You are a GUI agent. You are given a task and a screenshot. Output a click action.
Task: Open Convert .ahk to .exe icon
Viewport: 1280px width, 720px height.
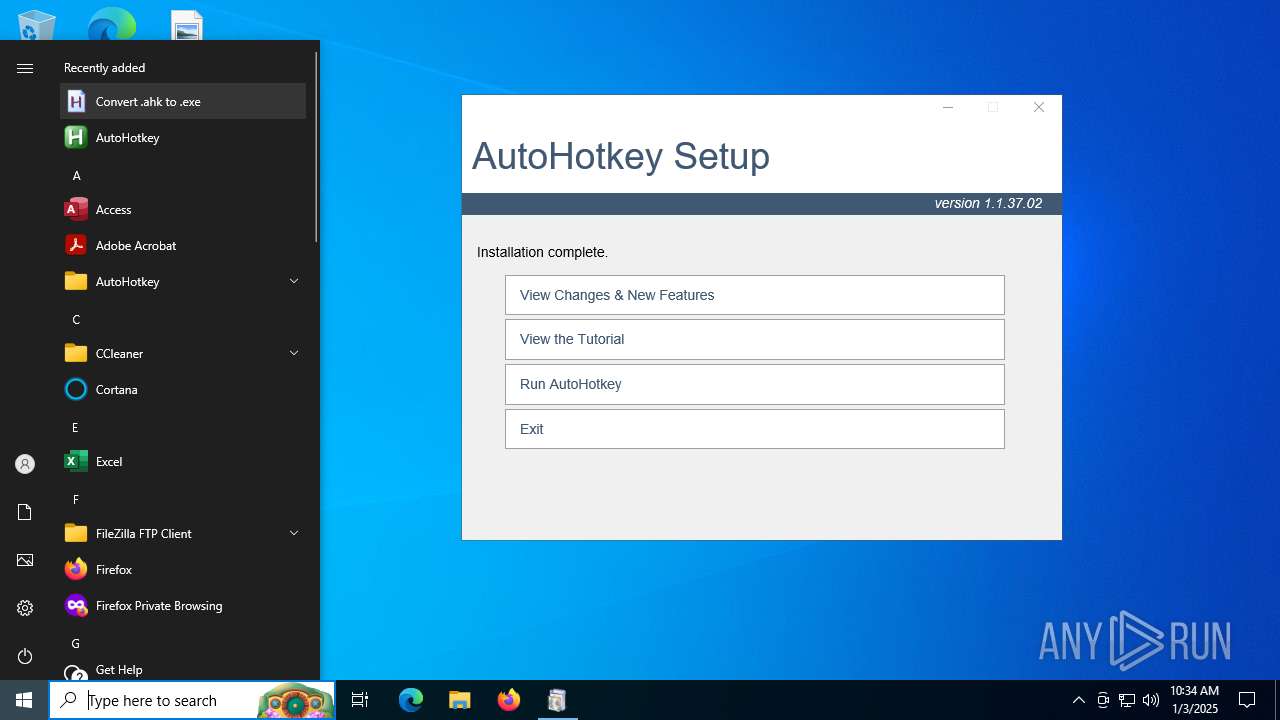(x=76, y=101)
